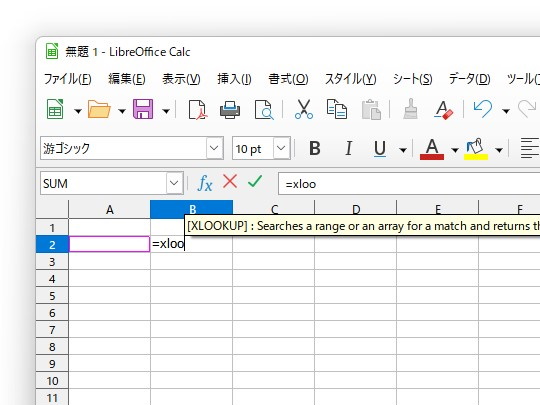Copy selection with the Copy icon
The image size is (540, 405).
pyautogui.click(x=336, y=110)
